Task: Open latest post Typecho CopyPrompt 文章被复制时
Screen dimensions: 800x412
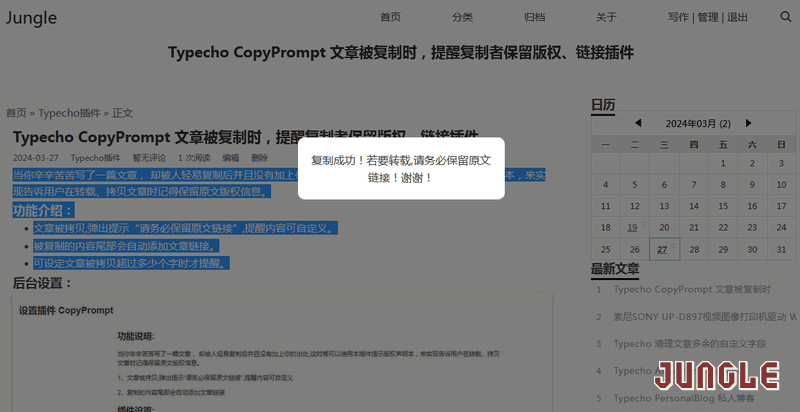Action: pos(692,290)
